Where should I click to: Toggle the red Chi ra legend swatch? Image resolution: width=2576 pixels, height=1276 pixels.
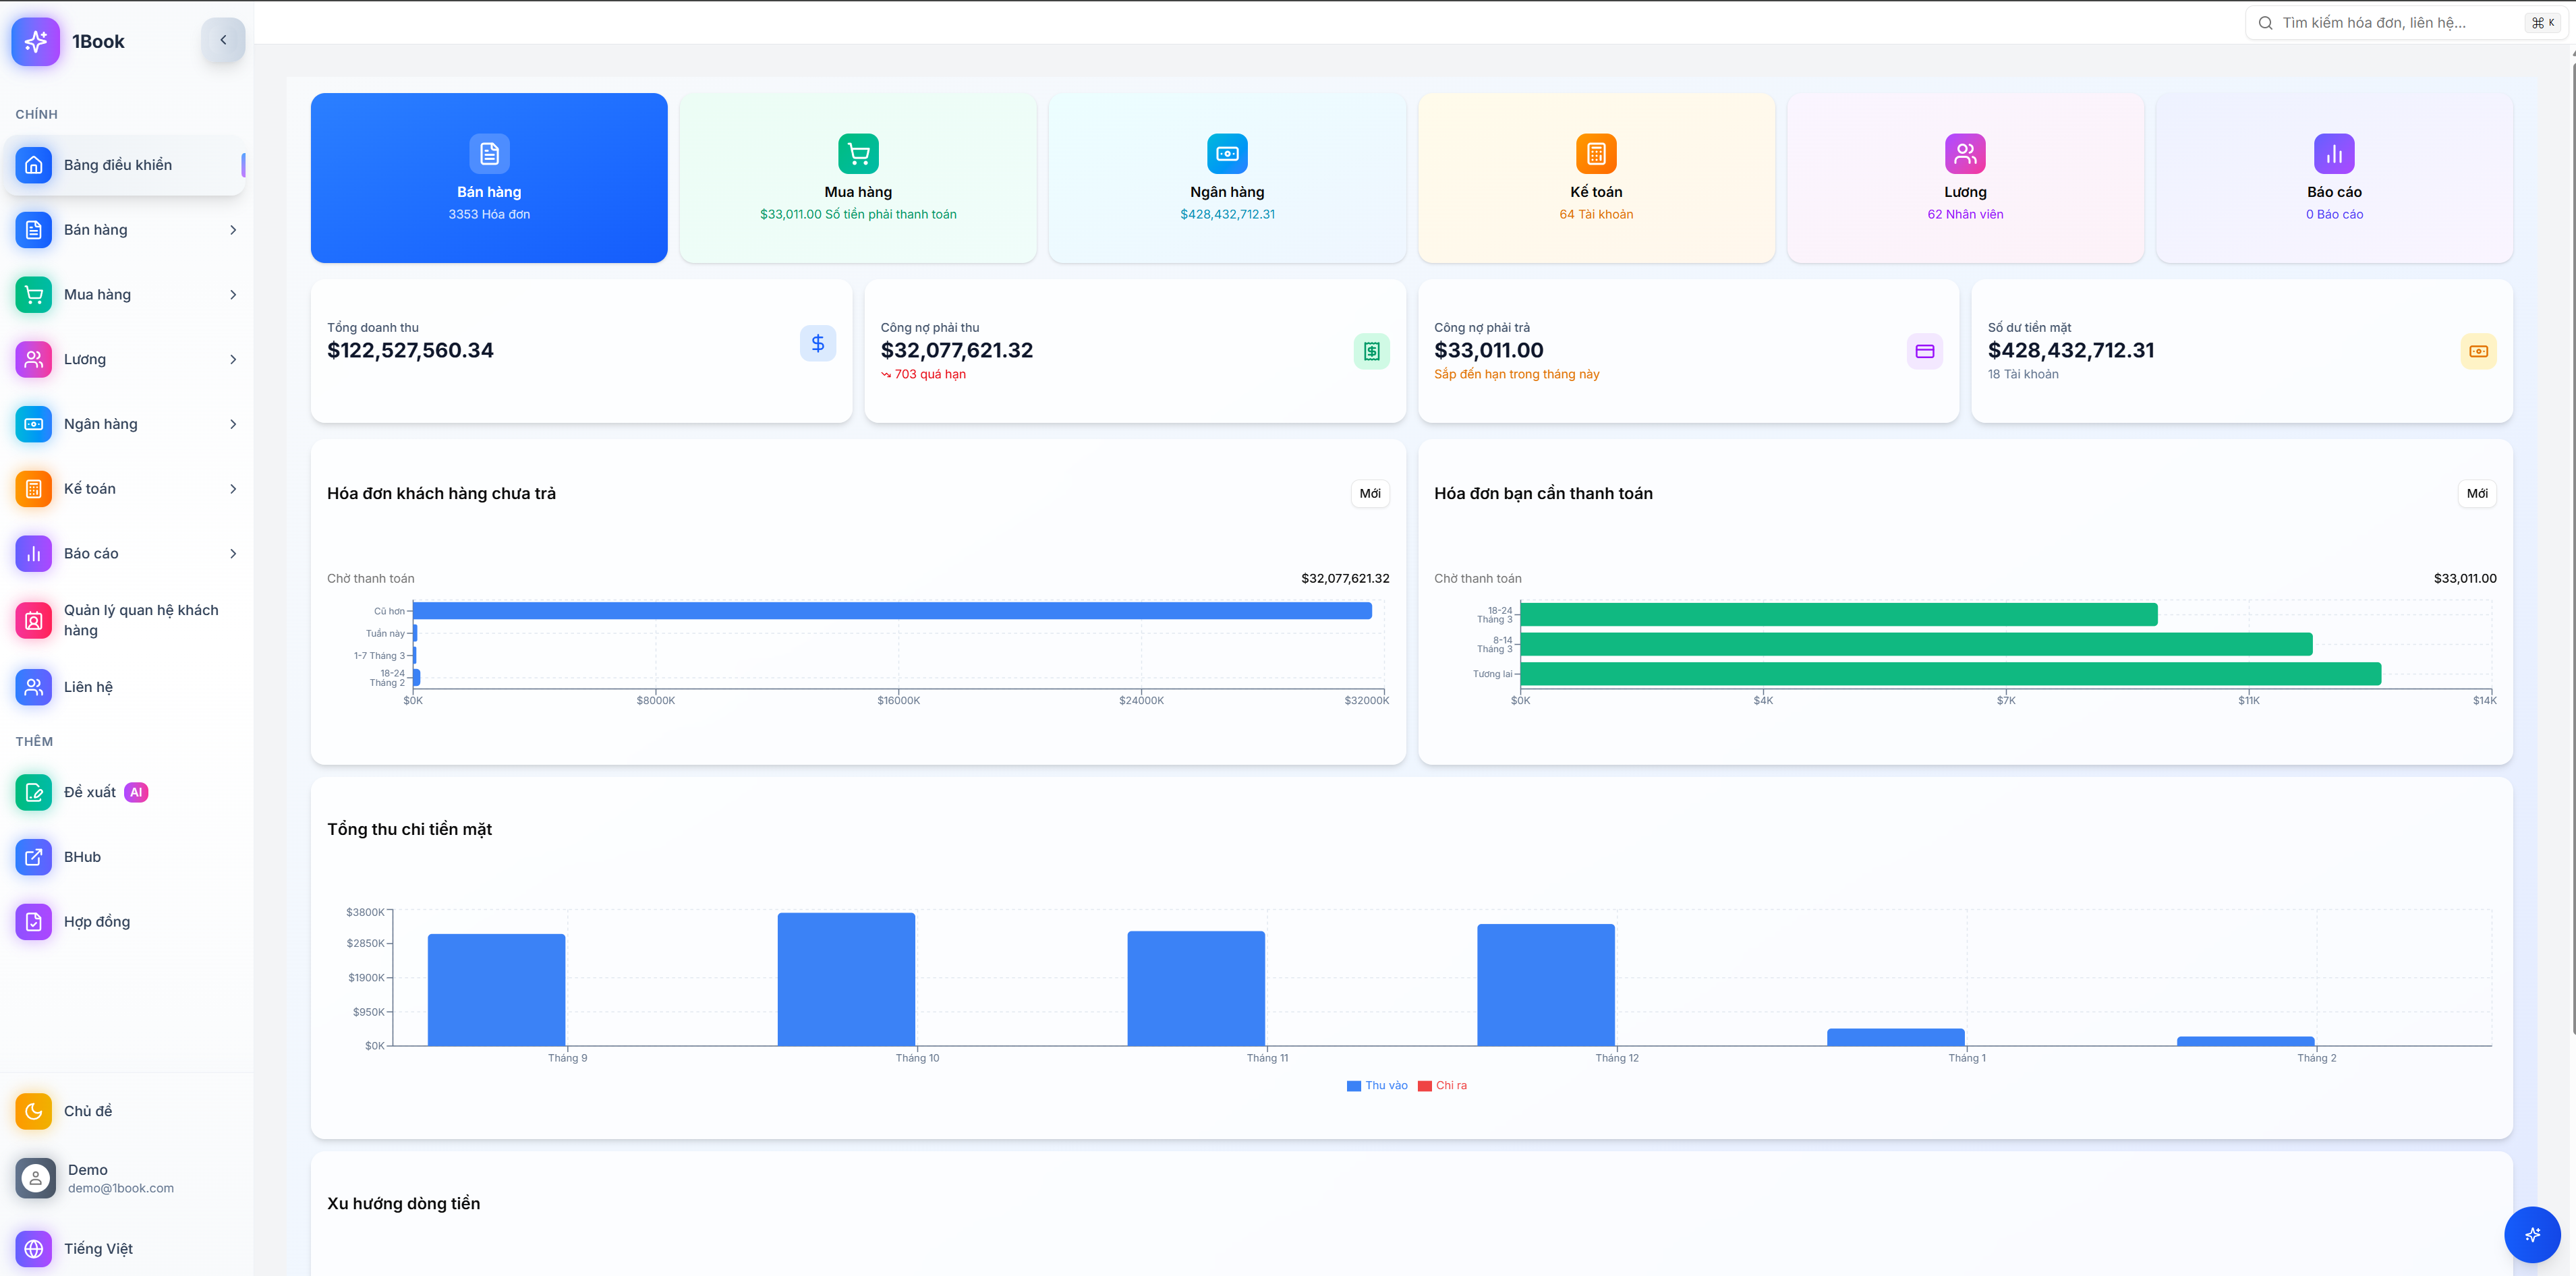pyautogui.click(x=1424, y=1086)
